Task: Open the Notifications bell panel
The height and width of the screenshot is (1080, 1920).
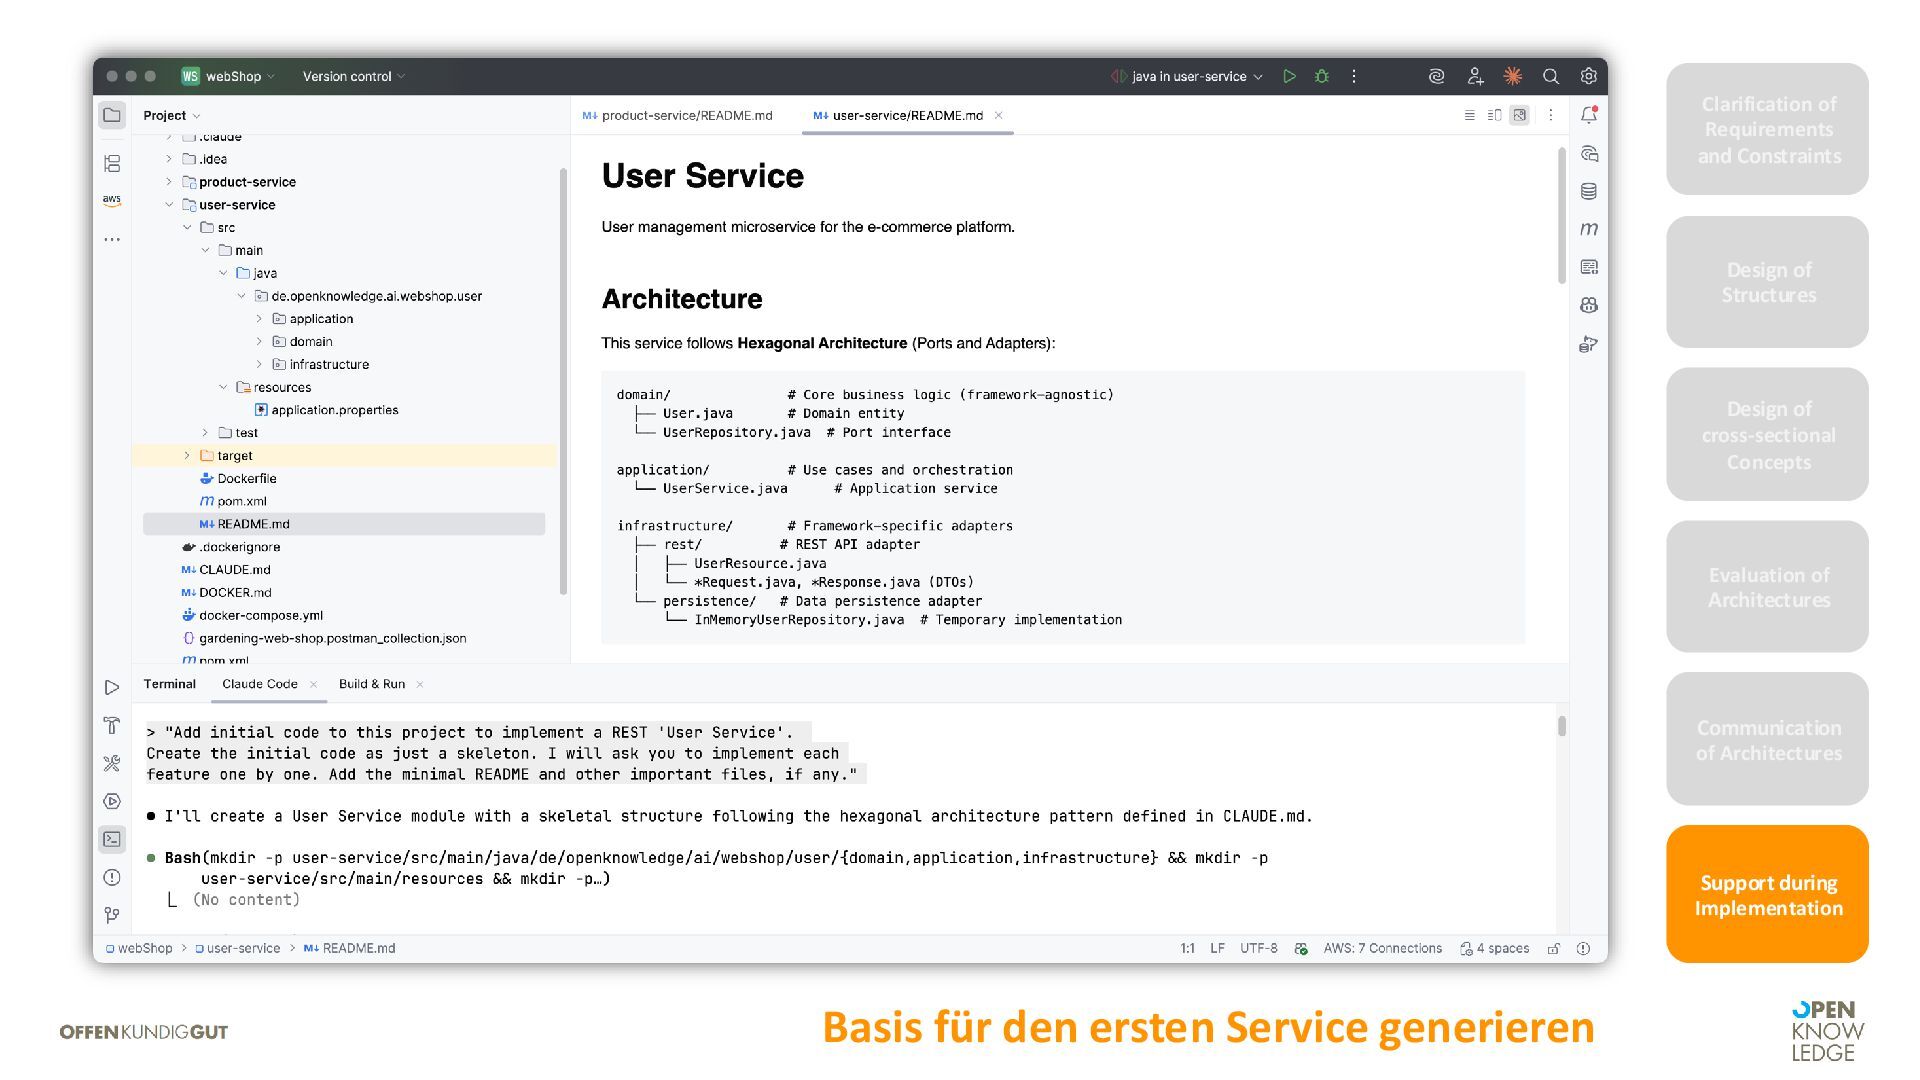Action: (1588, 115)
